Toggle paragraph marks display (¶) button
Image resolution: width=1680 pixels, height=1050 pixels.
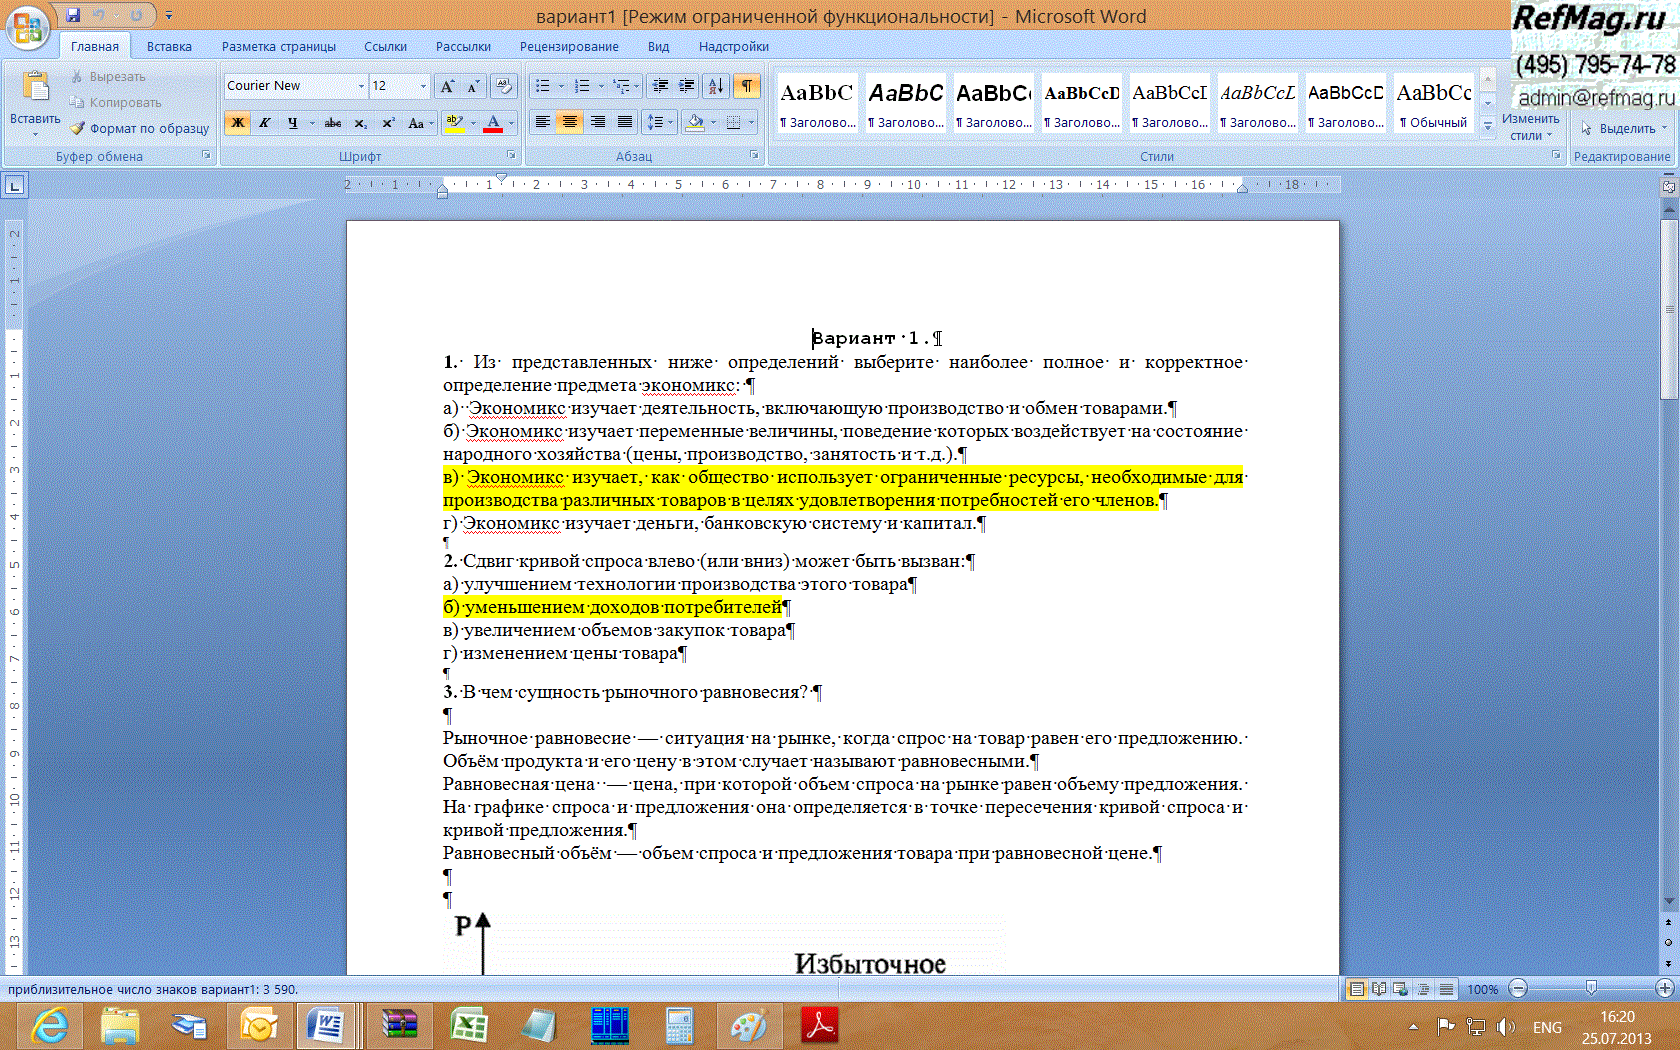tap(747, 86)
